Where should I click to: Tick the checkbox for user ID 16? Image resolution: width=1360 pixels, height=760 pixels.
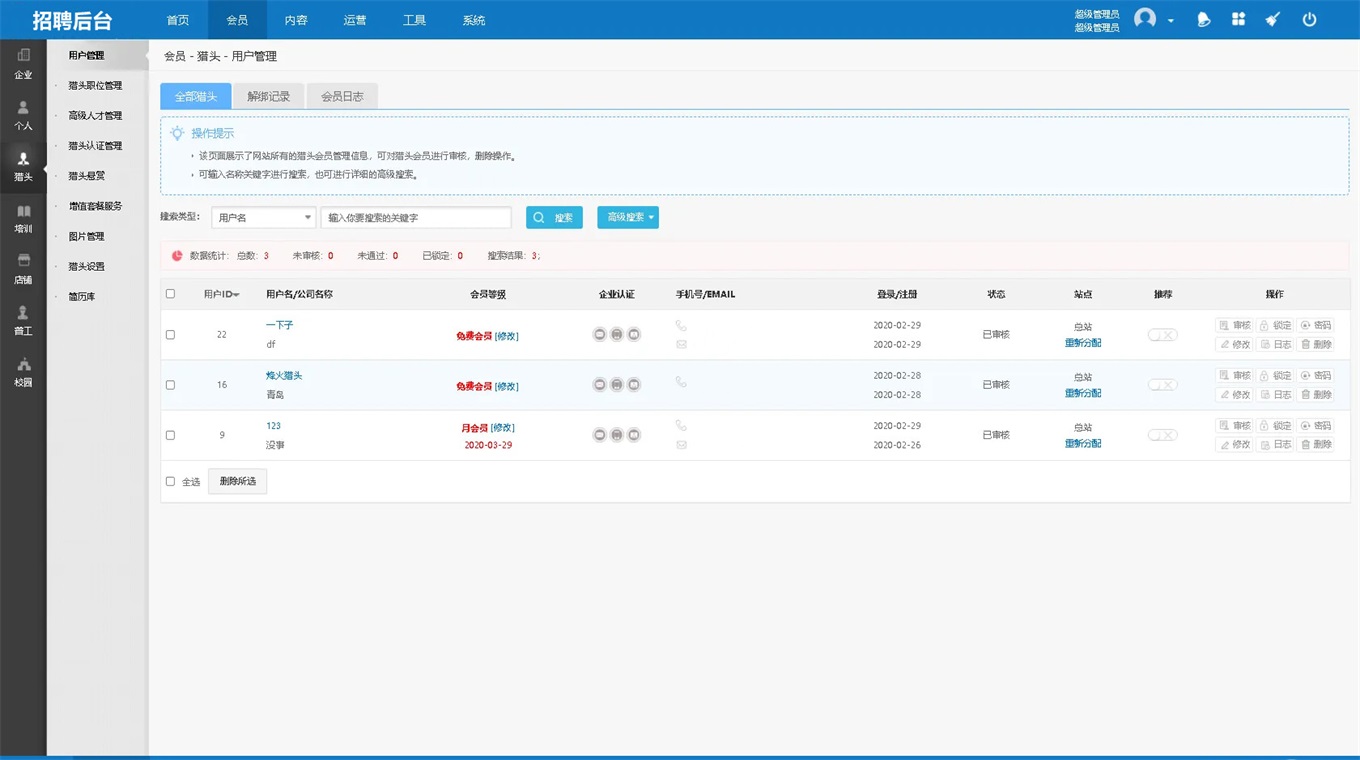pyautogui.click(x=170, y=385)
